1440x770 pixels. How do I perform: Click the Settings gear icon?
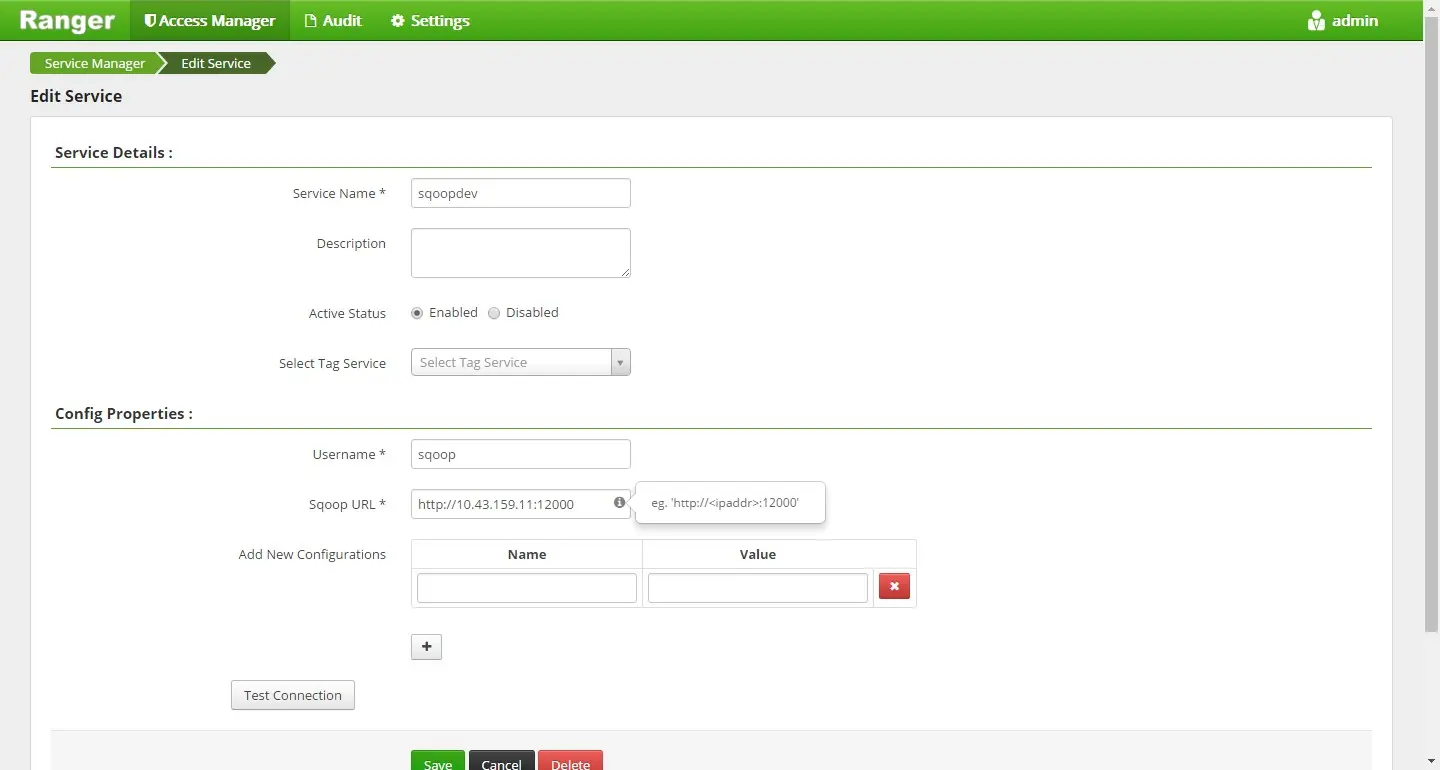click(x=397, y=20)
